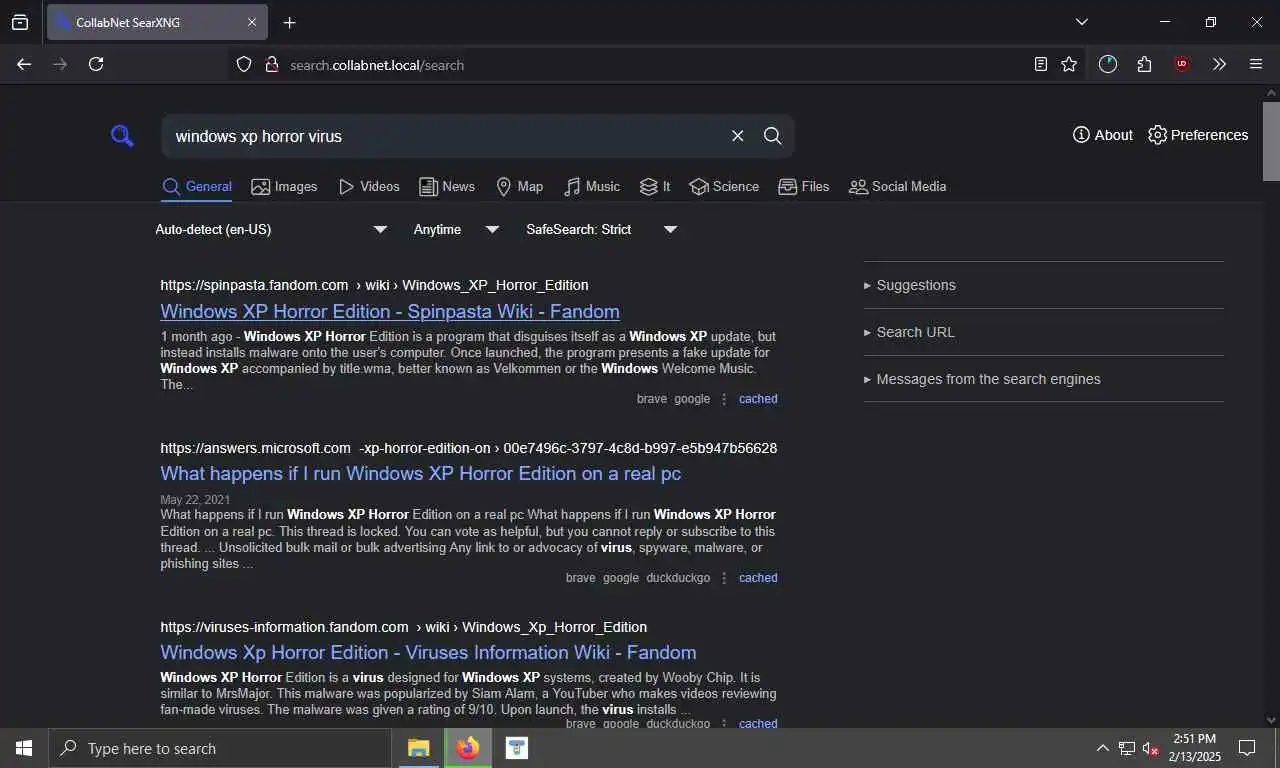Click the muted volume tray icon

click(1151, 748)
